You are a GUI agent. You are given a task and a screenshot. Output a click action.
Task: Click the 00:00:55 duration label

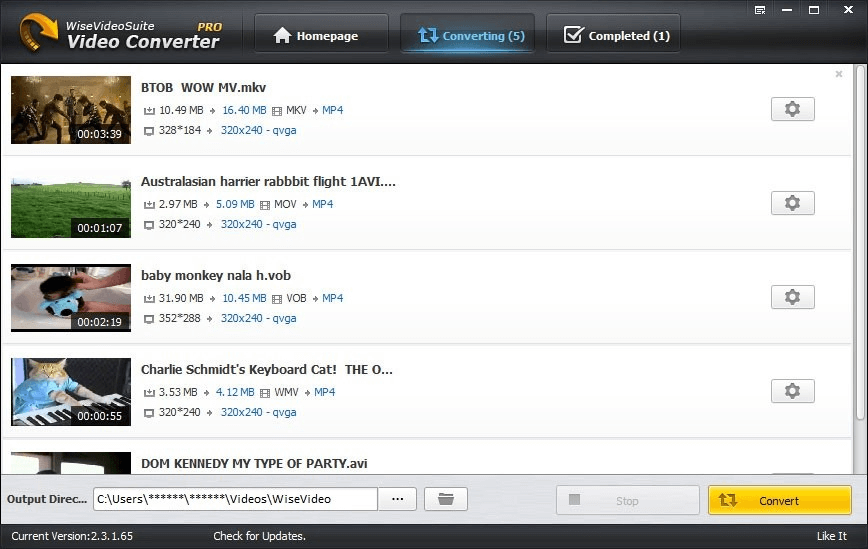pos(100,416)
